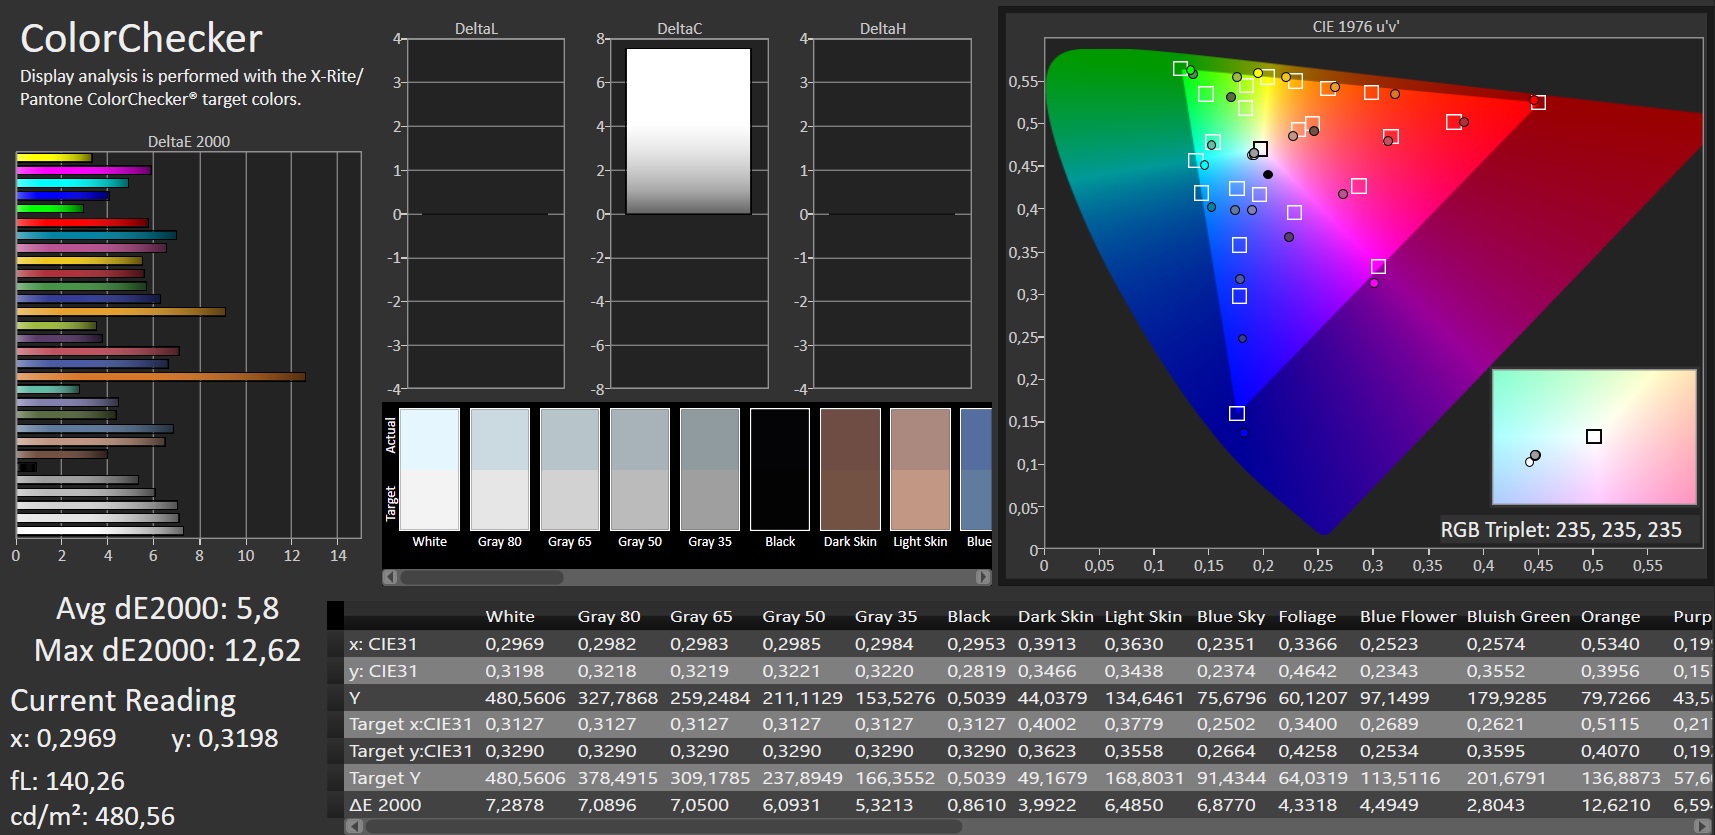Click the longest orange DeltaE 2000 bar
The height and width of the screenshot is (835, 1715).
coord(161,377)
